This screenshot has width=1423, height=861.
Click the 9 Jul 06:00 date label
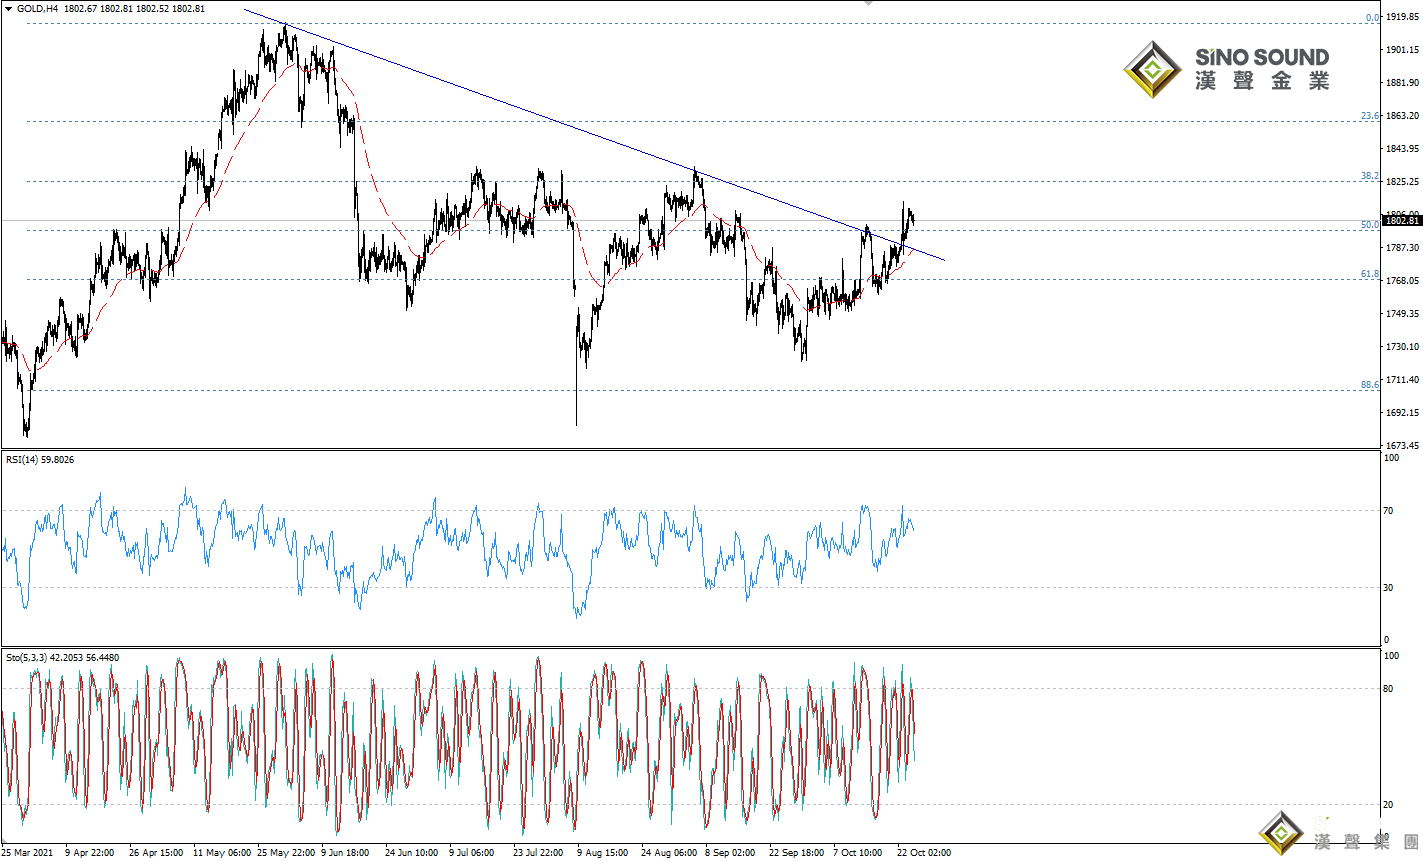pyautogui.click(x=472, y=853)
